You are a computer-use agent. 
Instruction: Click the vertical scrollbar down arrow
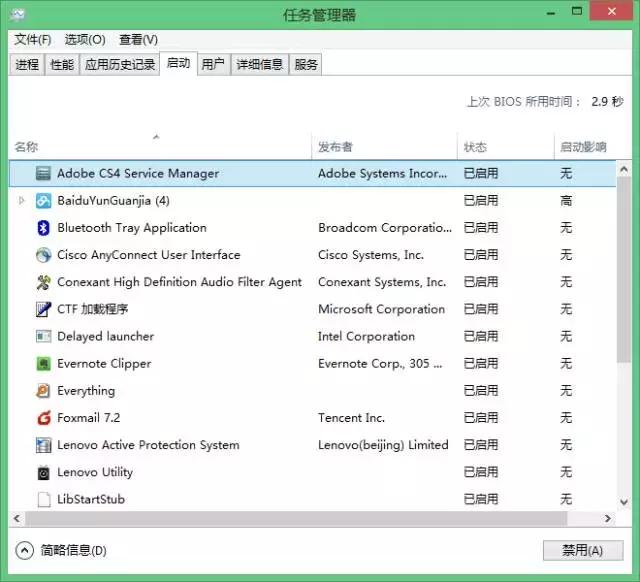[x=624, y=502]
